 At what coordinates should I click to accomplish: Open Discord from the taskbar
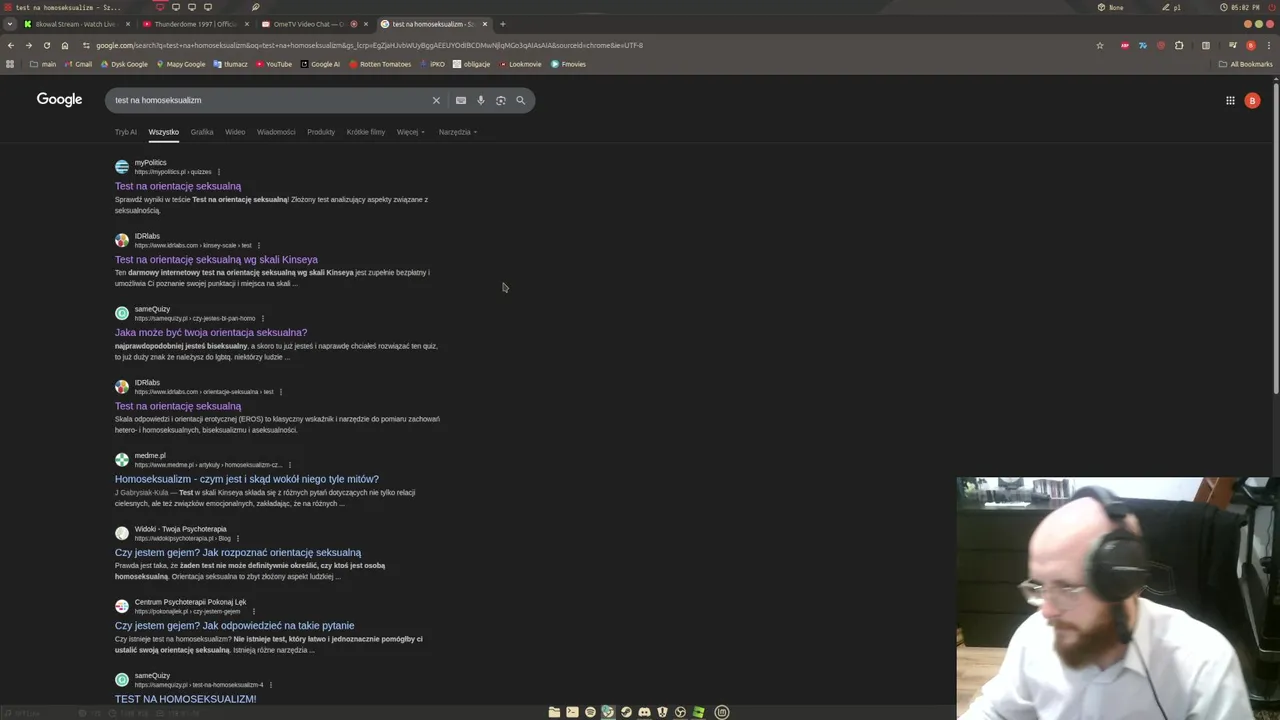pyautogui.click(x=644, y=712)
